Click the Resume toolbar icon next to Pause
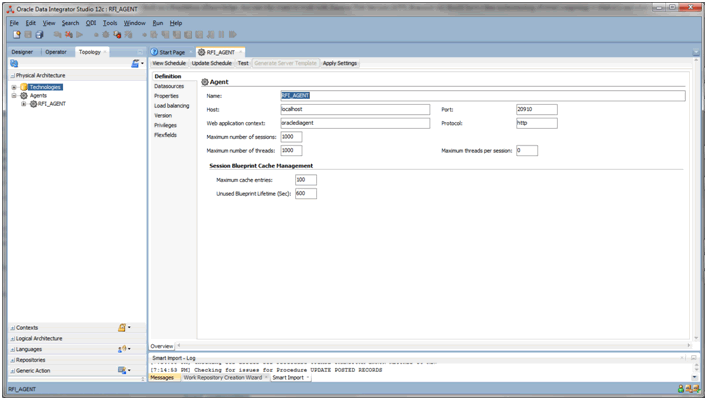Image resolution: width=707 pixels, height=400 pixels. [x=233, y=35]
